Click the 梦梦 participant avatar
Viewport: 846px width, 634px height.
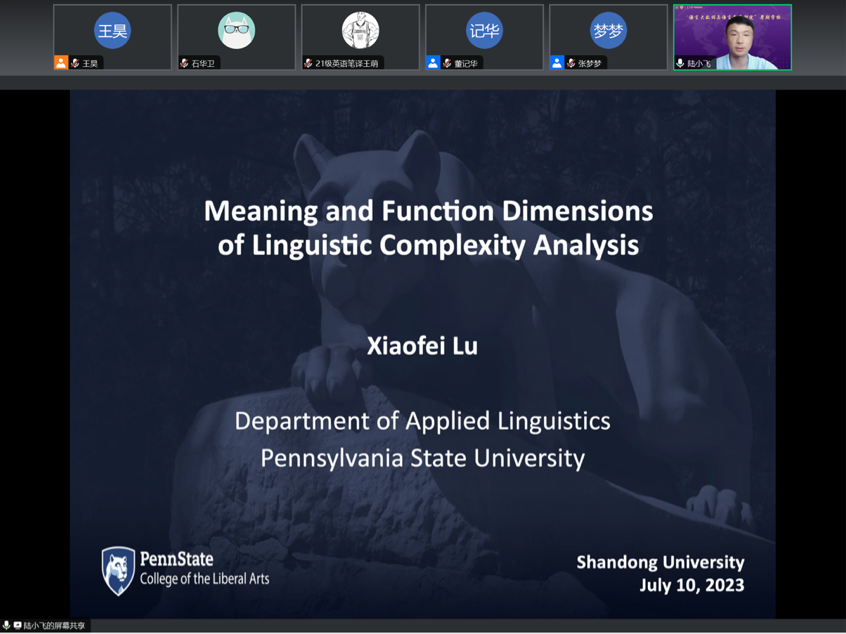[608, 31]
